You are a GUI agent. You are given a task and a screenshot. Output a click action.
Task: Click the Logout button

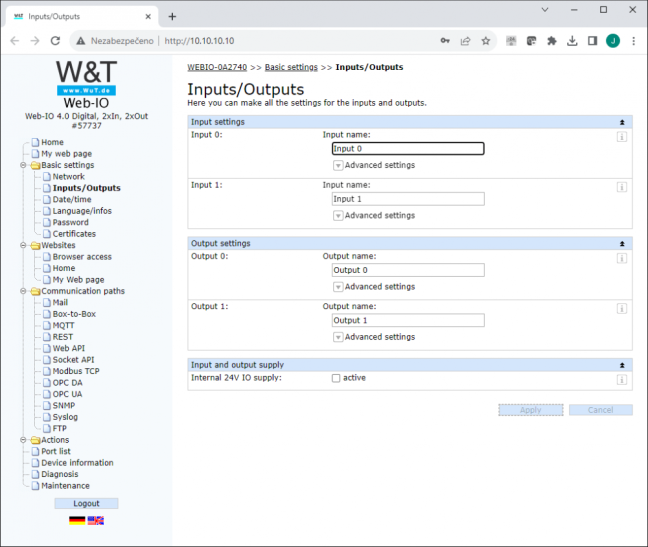tap(86, 503)
